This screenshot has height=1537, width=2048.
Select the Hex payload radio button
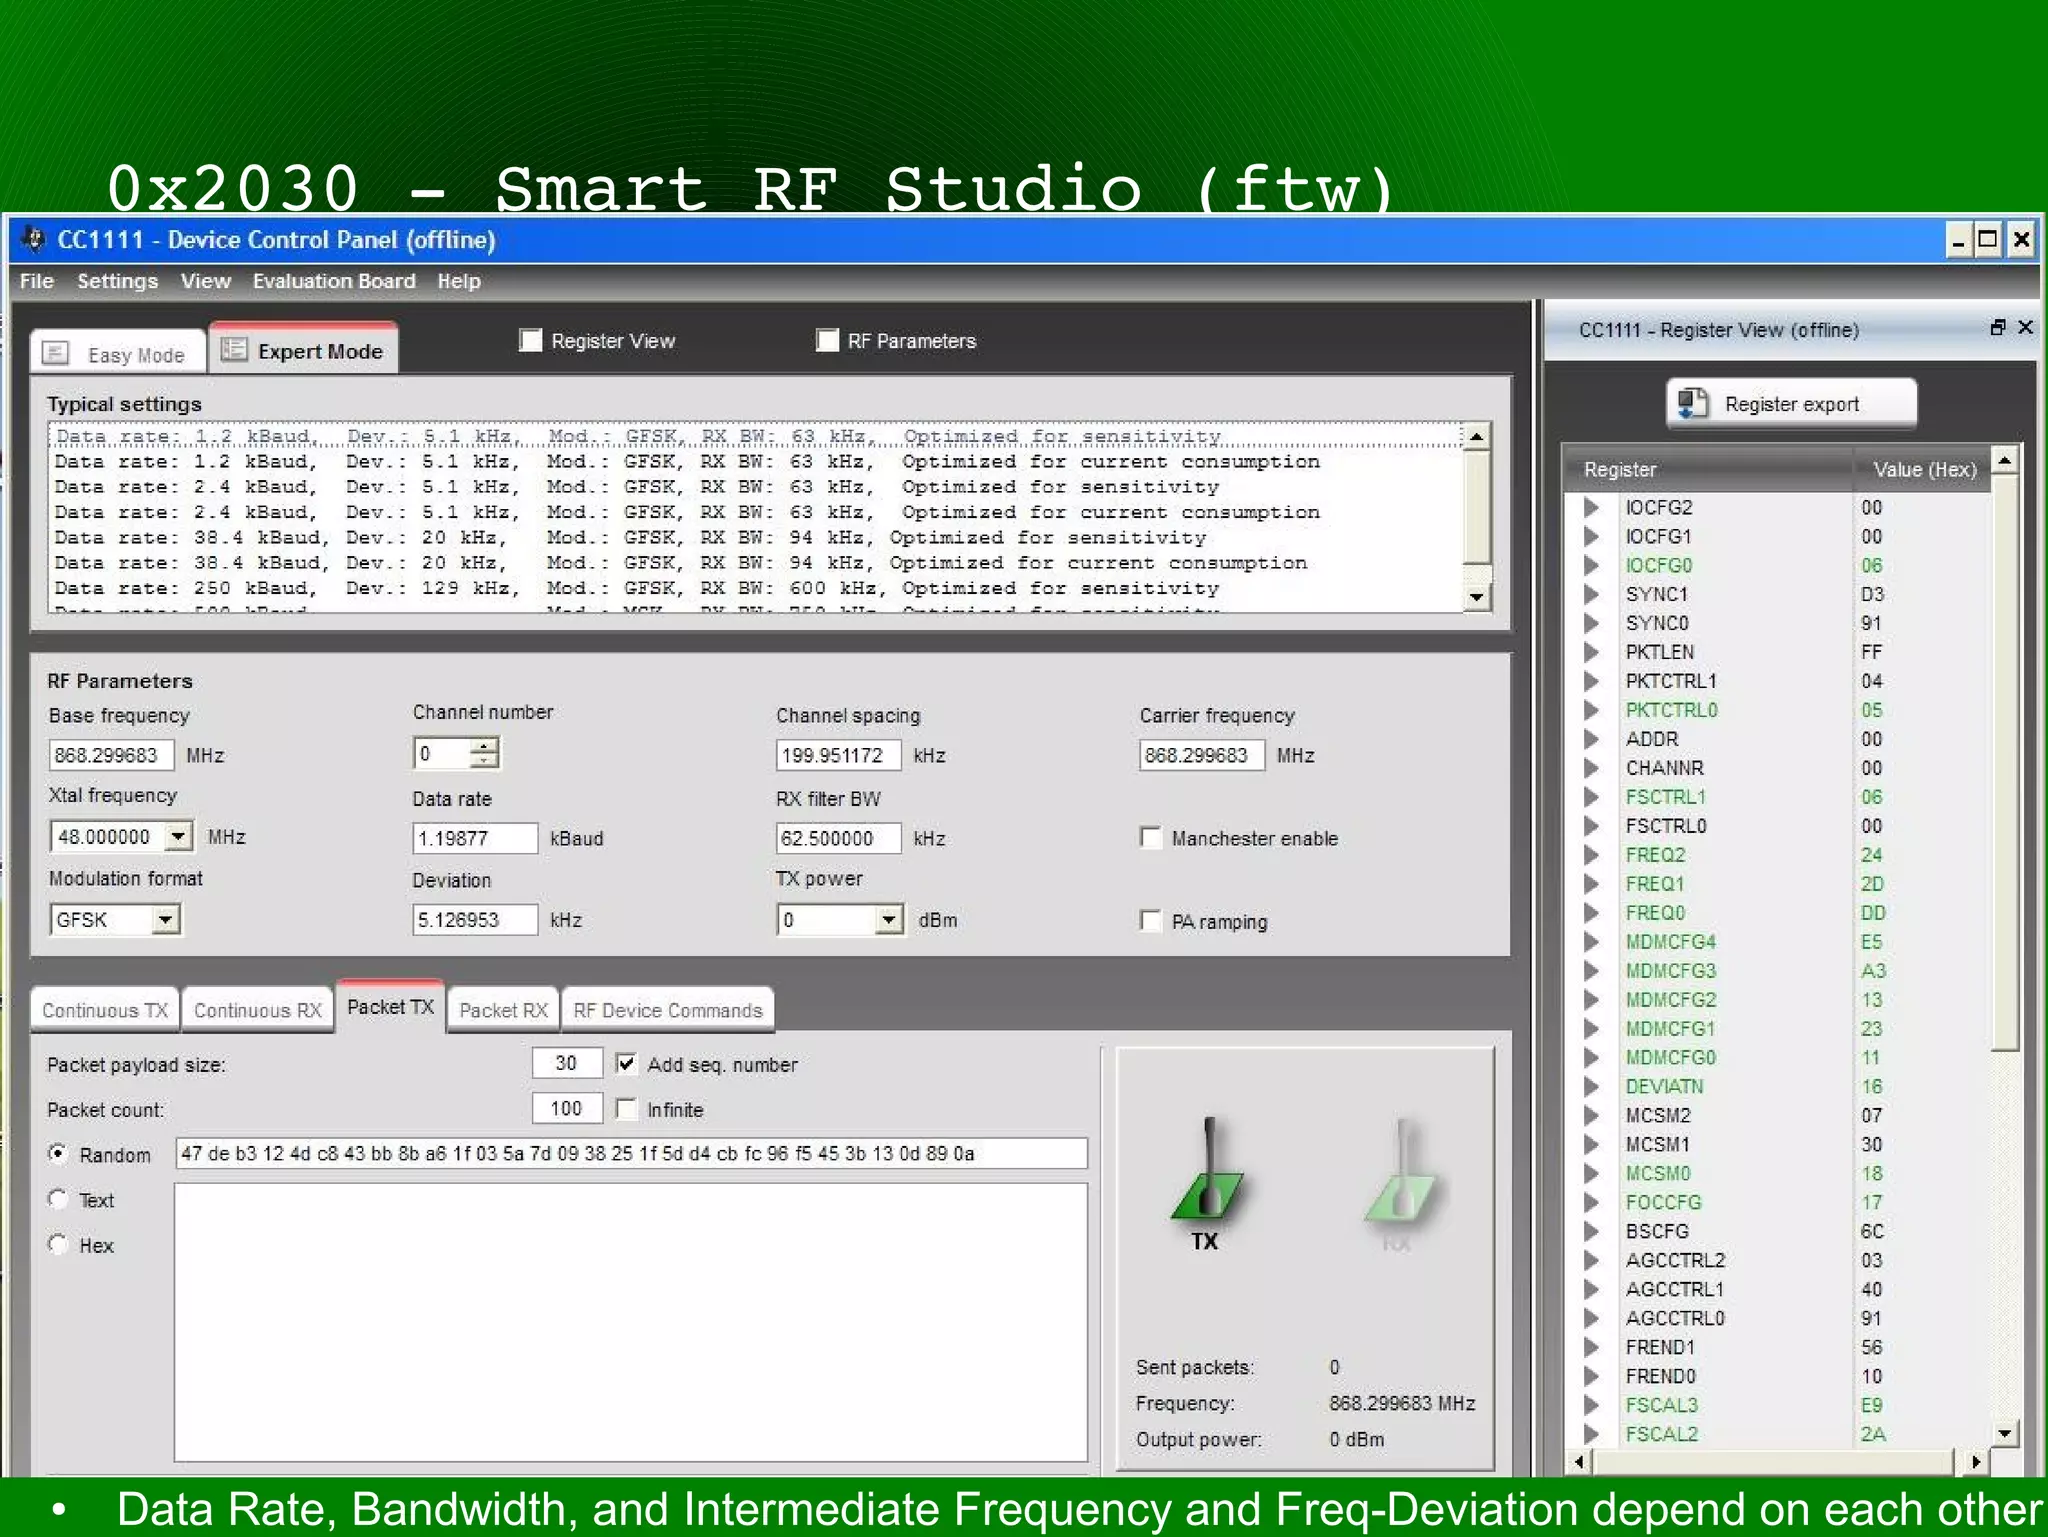[58, 1244]
